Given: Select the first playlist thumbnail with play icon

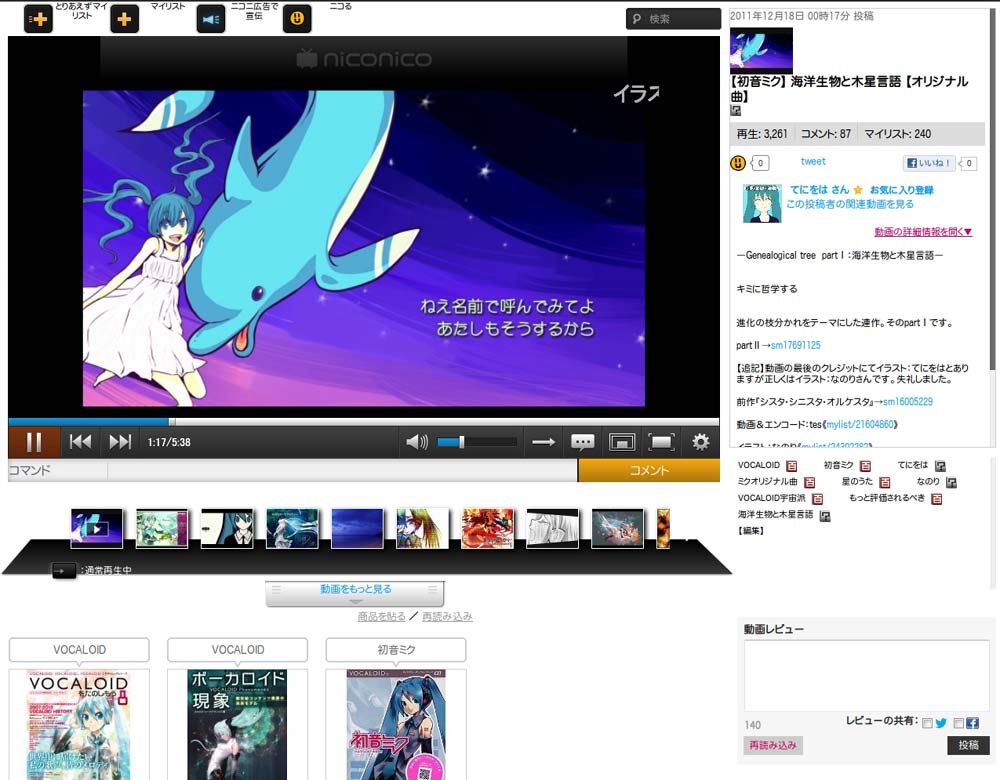Looking at the screenshot, I should [x=96, y=528].
